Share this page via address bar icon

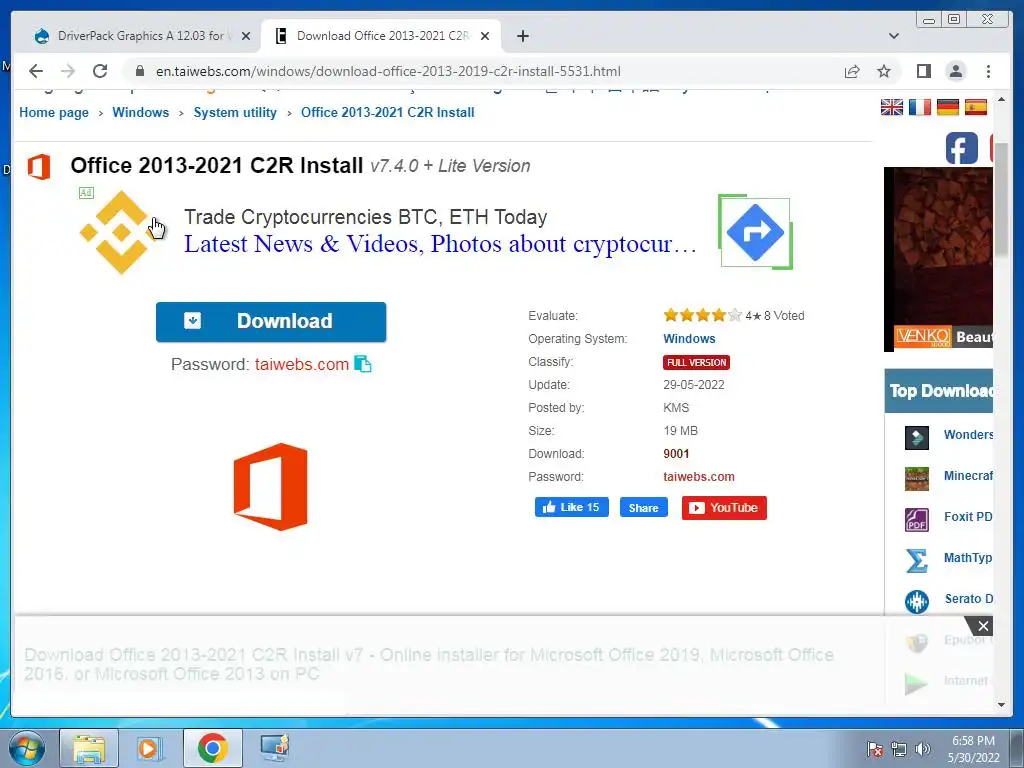pyautogui.click(x=852, y=71)
